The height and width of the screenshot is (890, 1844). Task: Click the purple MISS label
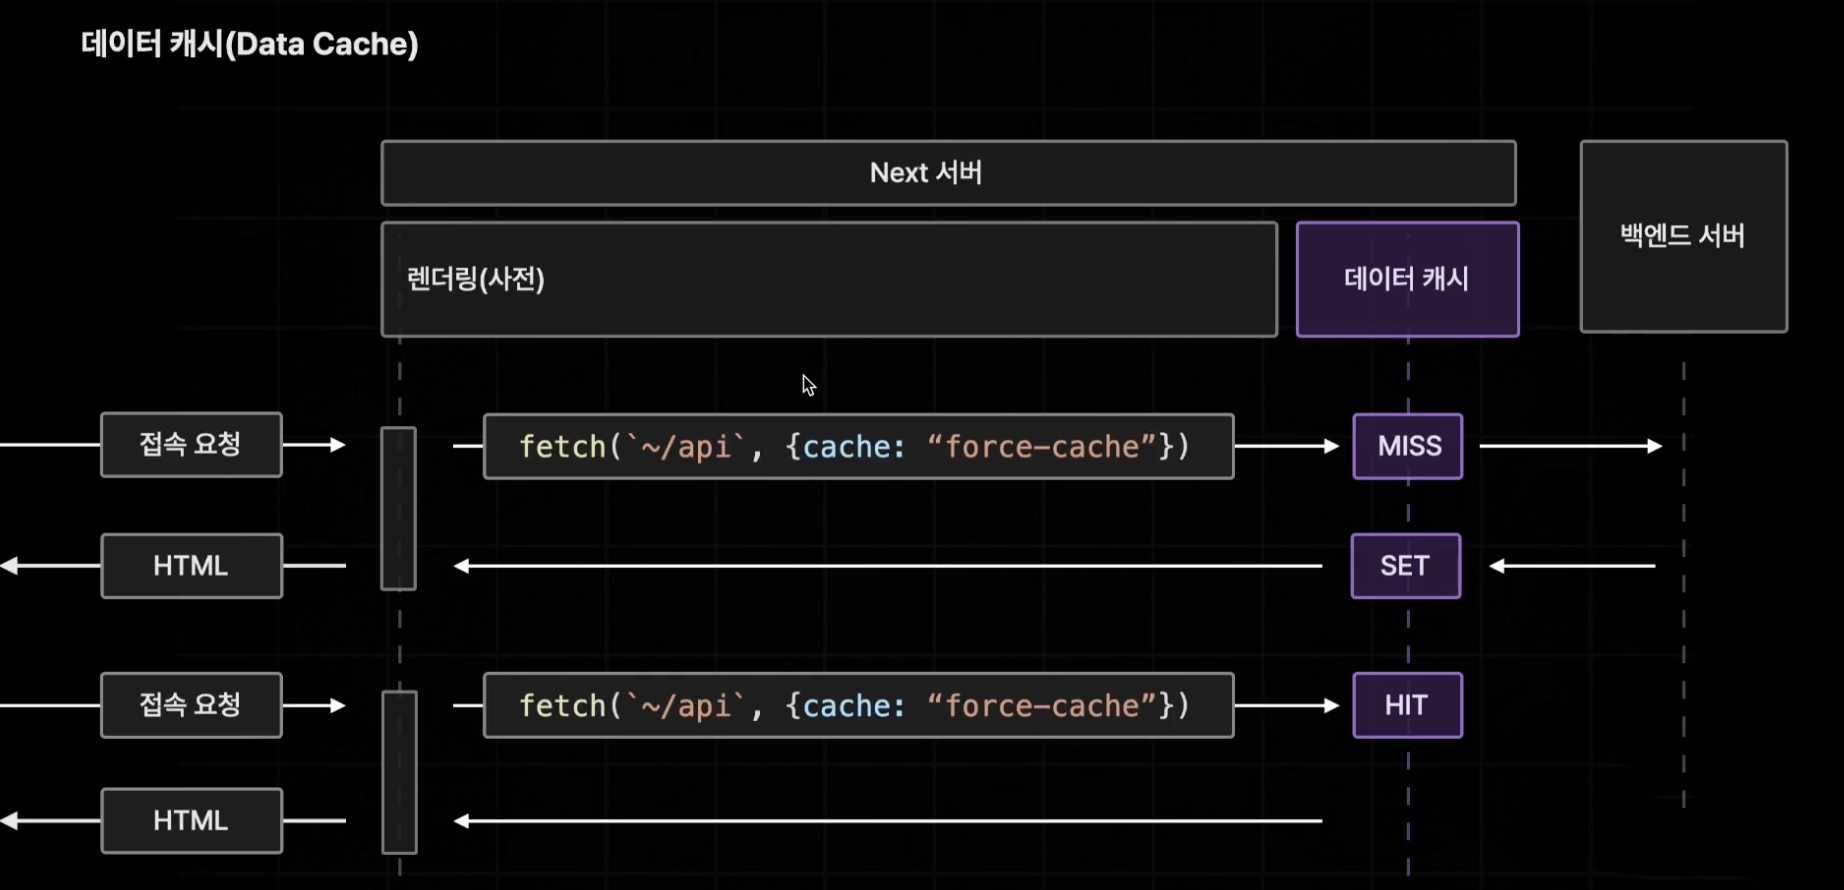(1408, 446)
